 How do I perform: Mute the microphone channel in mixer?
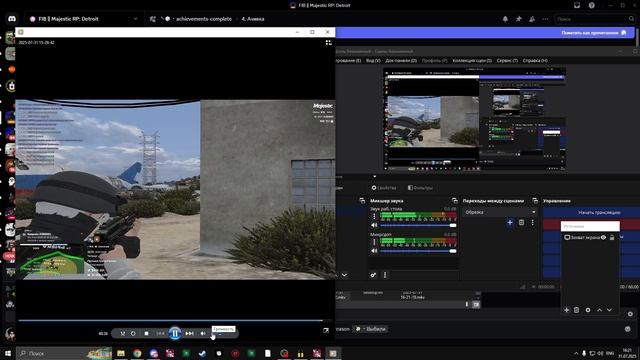[374, 251]
